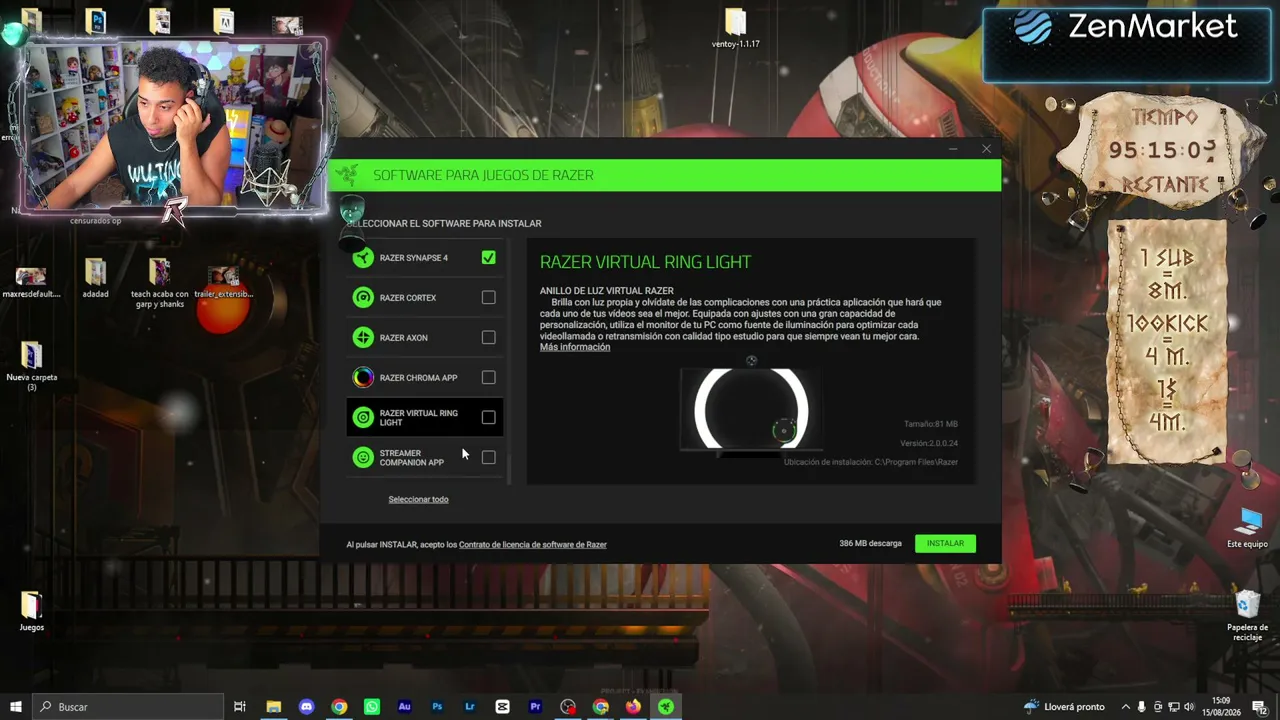Uncheck the Razer Synapse 4 checkbox
This screenshot has width=1280, height=720.
tap(488, 258)
